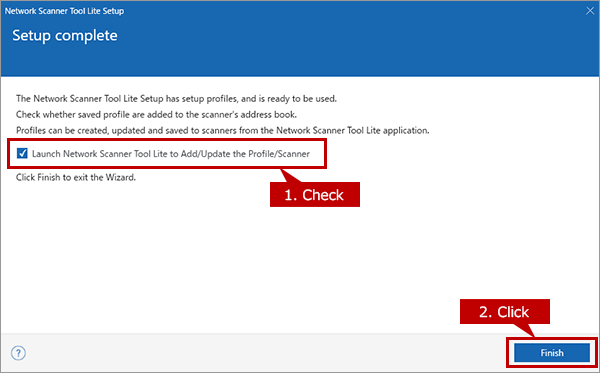Viewport: 600px width, 373px height.
Task: Click the 'Profiles can be created, updated and saved' line
Action: pos(223,130)
